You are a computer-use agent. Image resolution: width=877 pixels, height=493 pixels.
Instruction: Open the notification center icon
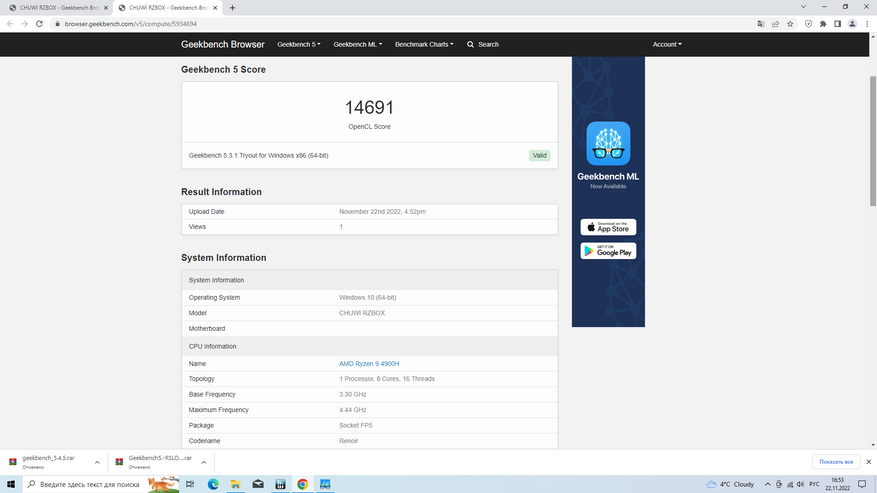(x=862, y=484)
